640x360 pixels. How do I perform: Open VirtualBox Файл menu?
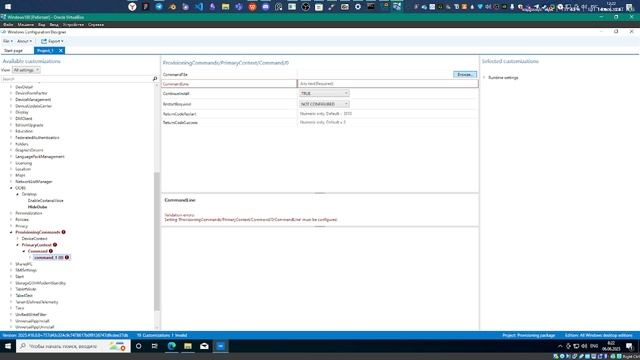pyautogui.click(x=8, y=24)
